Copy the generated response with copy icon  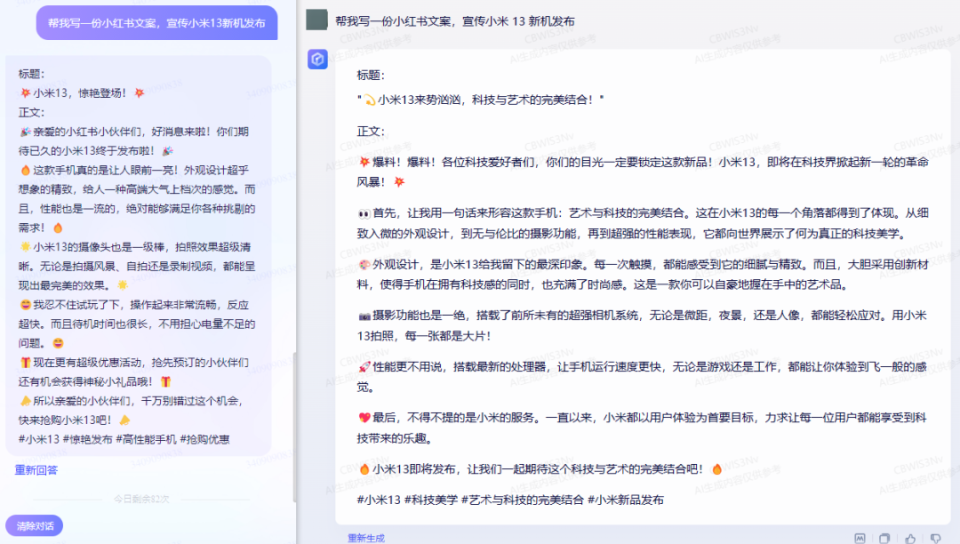[884, 538]
